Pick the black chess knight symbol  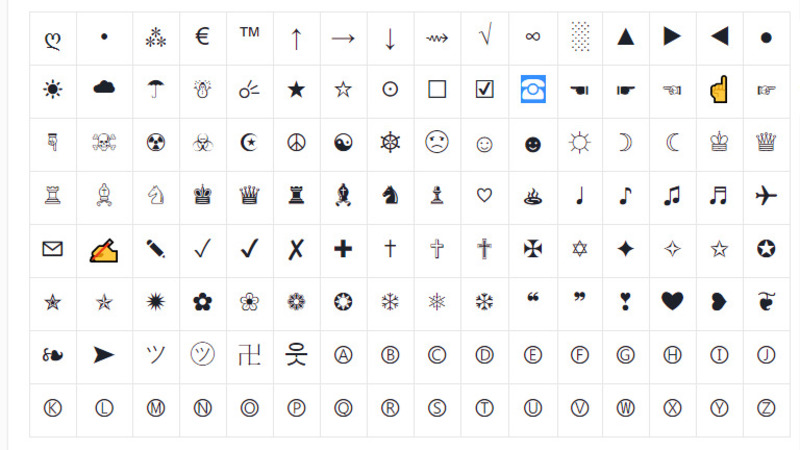click(x=390, y=195)
